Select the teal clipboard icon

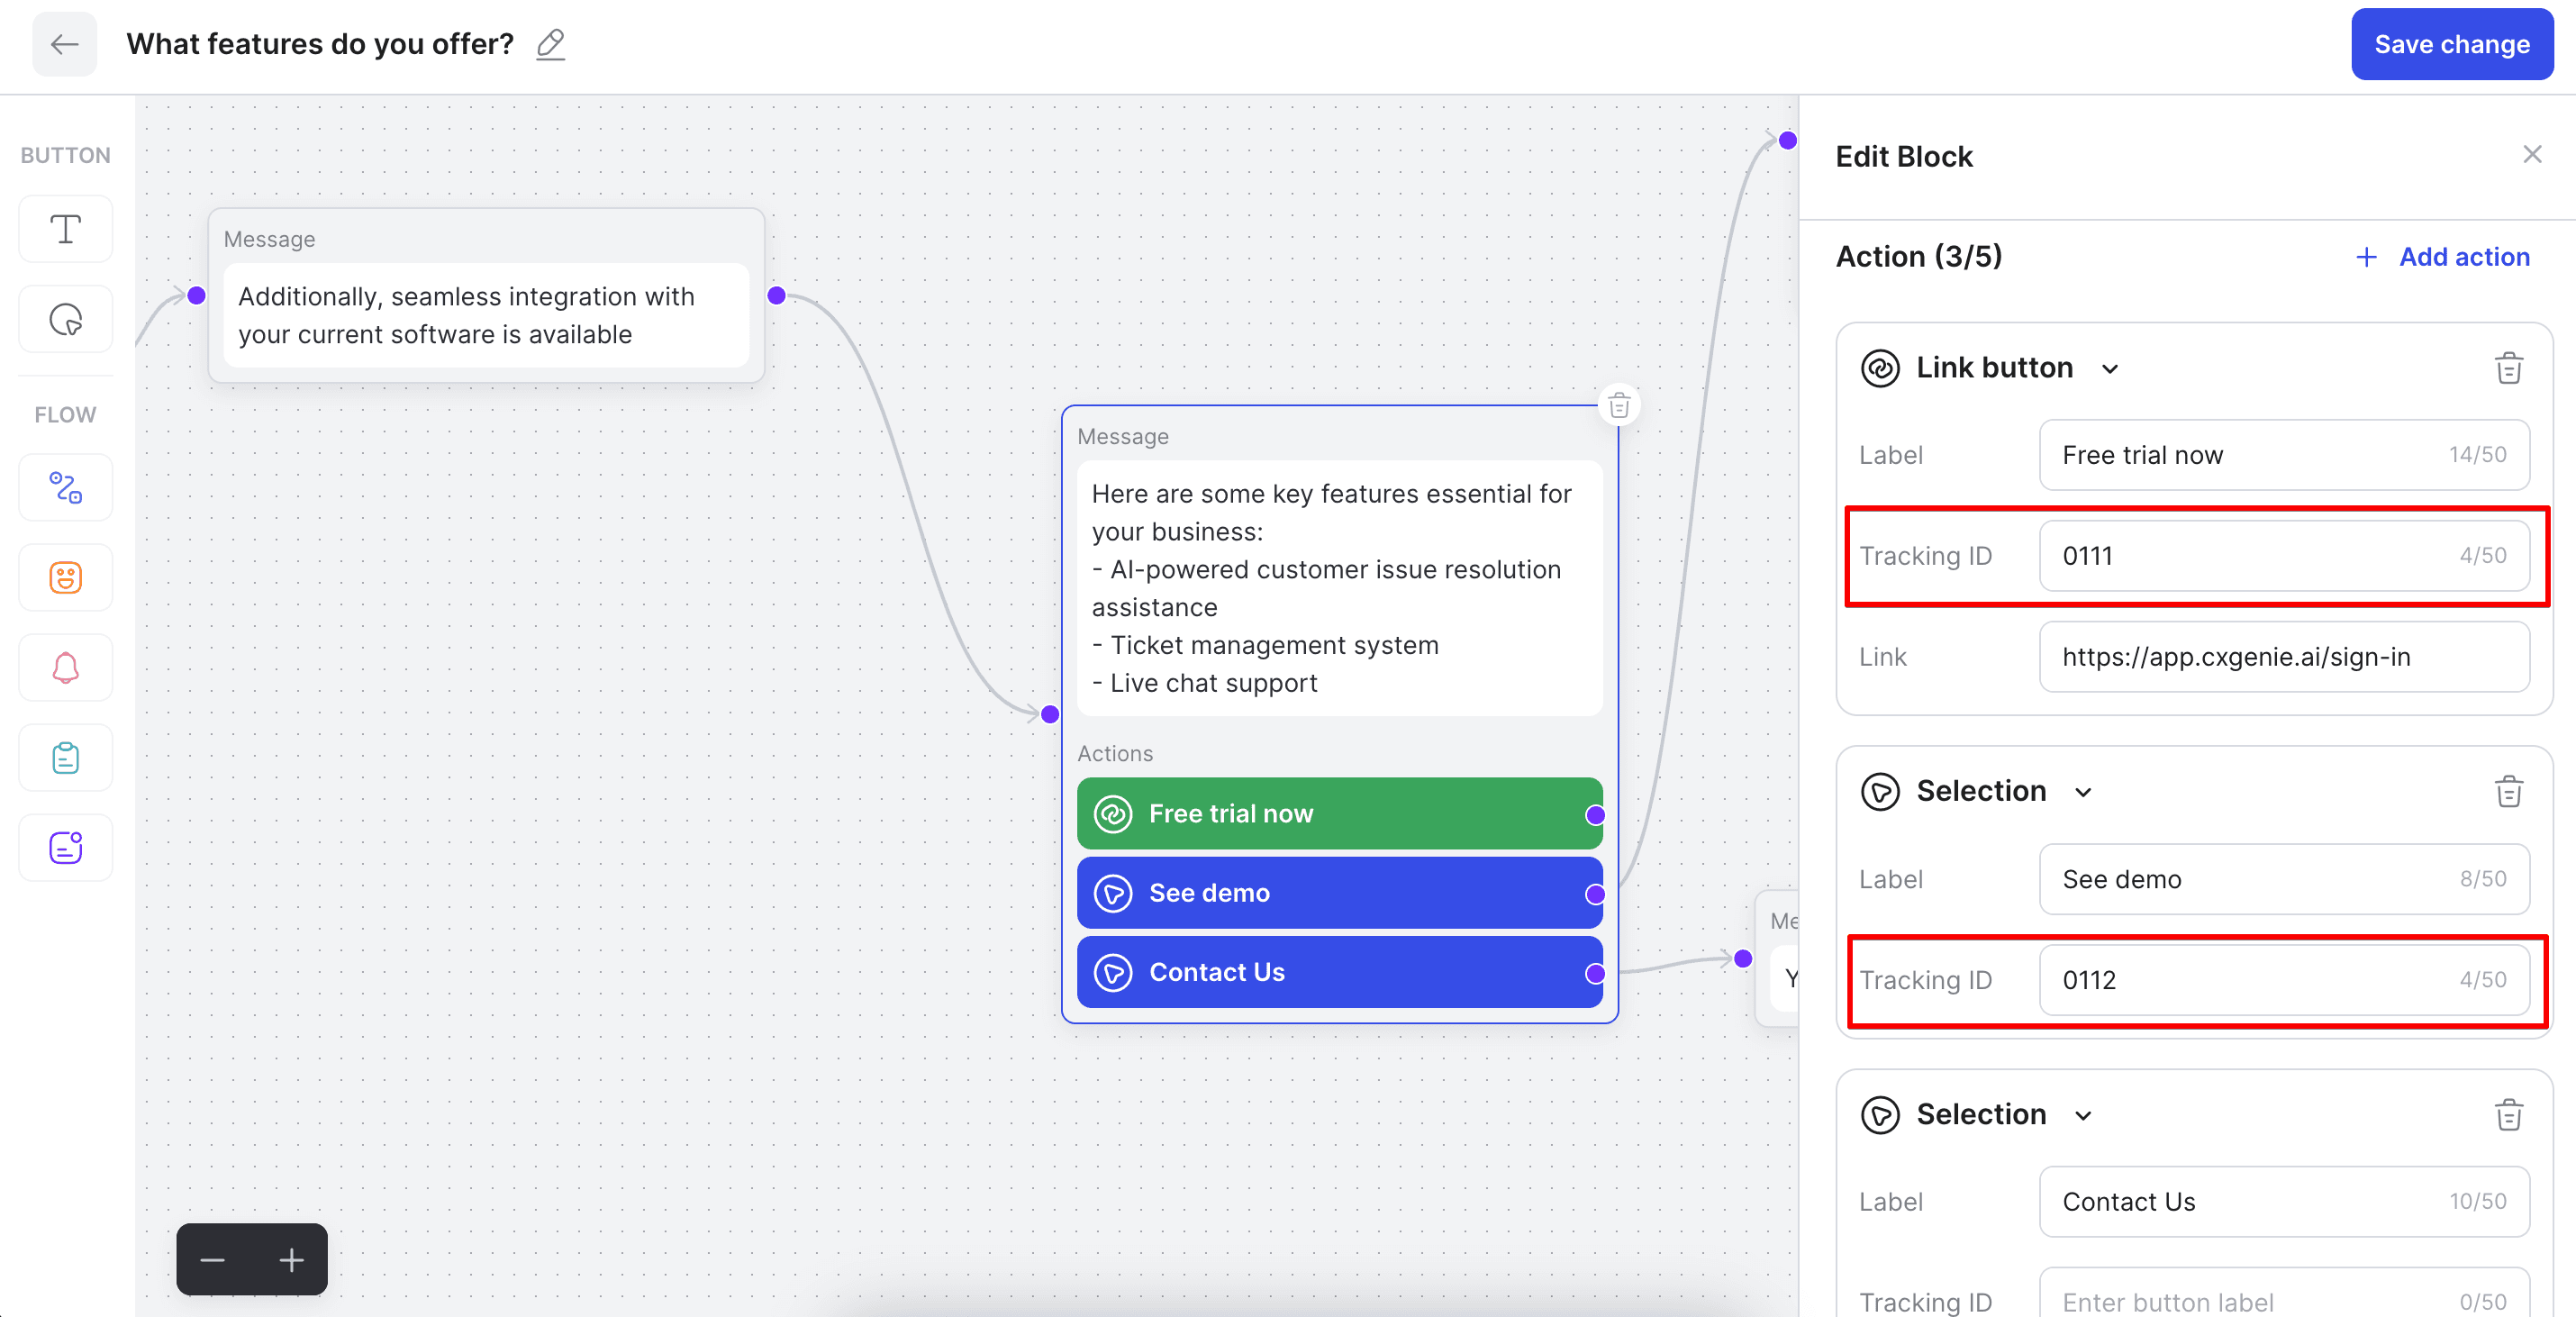tap(66, 757)
